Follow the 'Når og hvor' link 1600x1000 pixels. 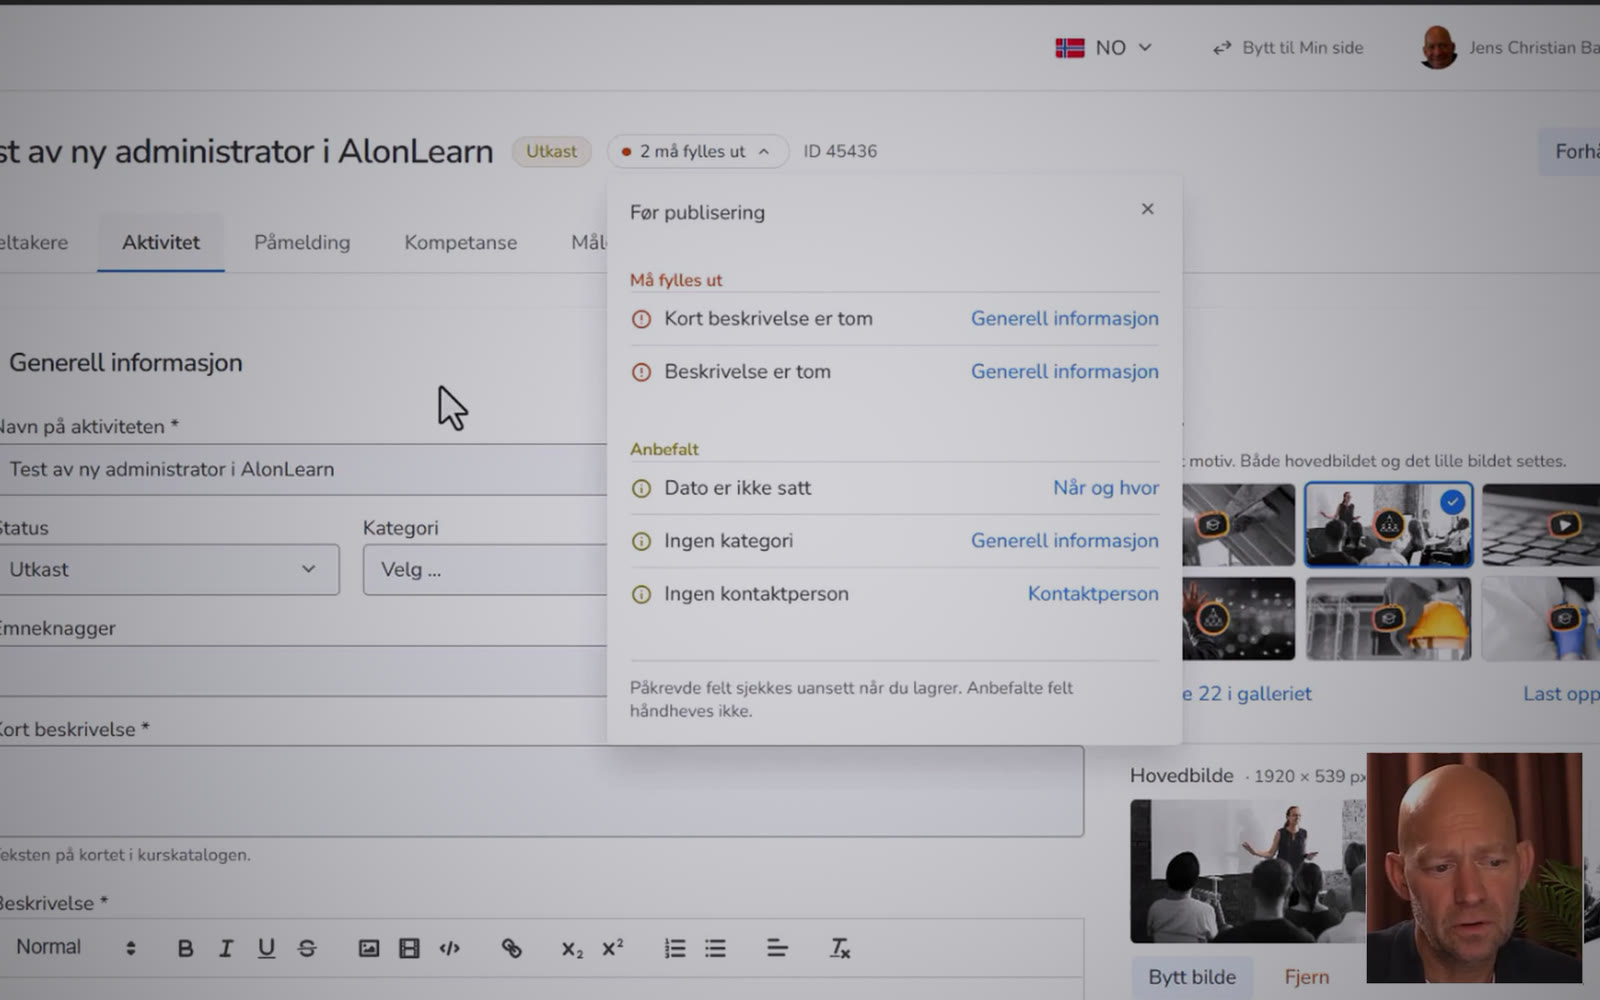(x=1106, y=488)
